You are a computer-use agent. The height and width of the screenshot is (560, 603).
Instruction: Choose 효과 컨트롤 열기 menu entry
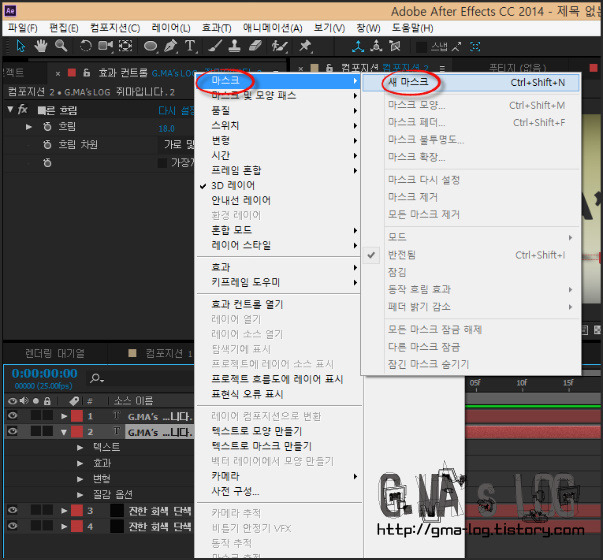[x=247, y=305]
